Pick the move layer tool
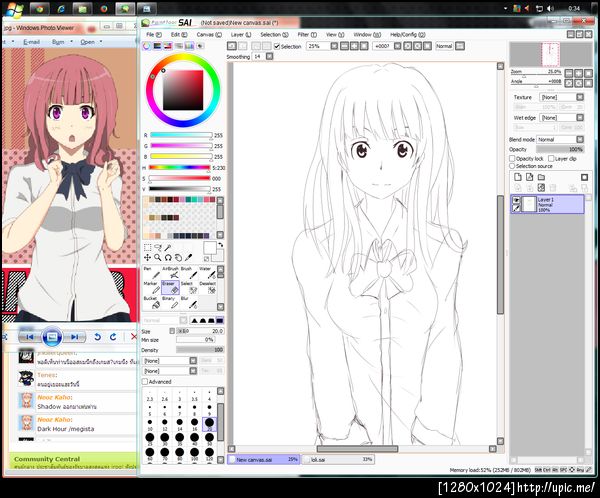This screenshot has height=498, width=600. click(147, 258)
